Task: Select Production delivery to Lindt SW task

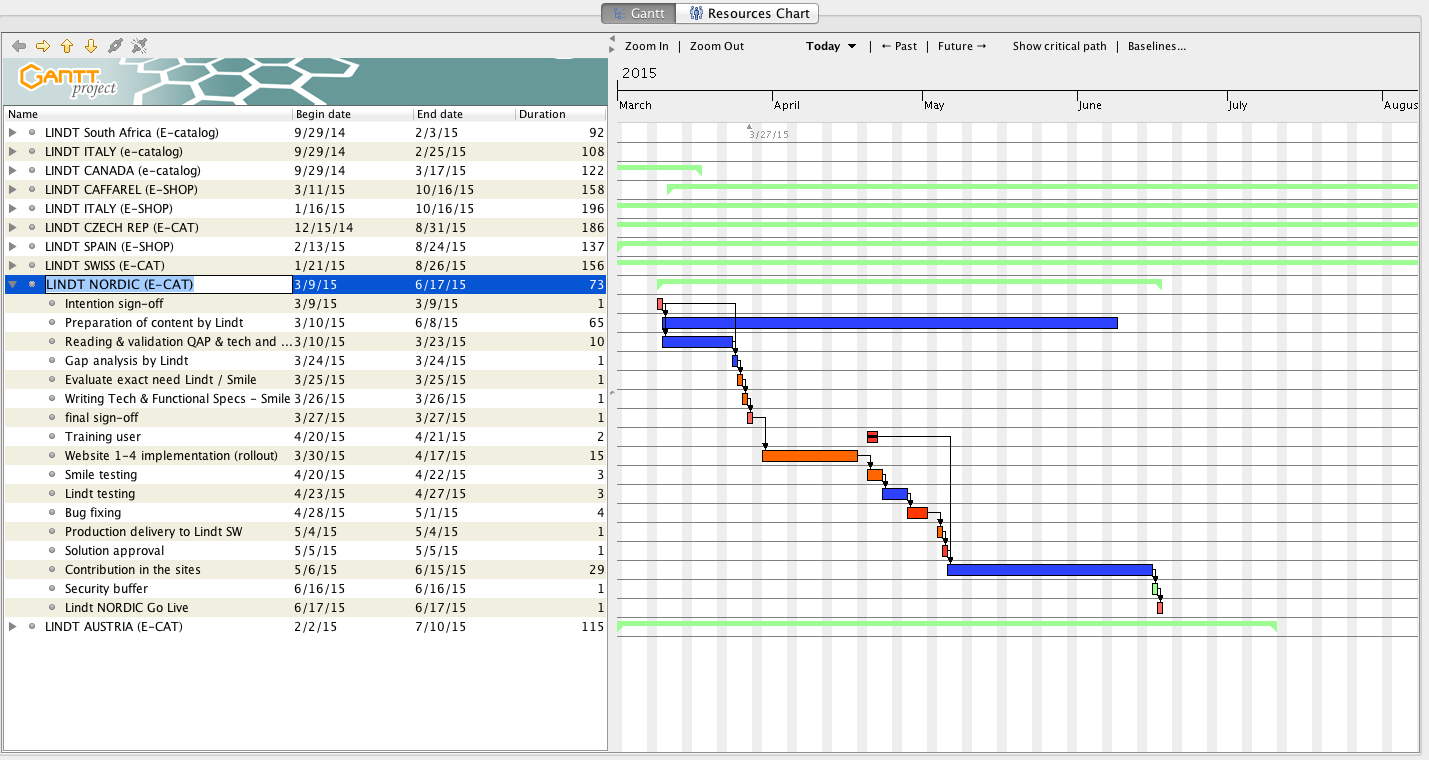Action: [305, 531]
